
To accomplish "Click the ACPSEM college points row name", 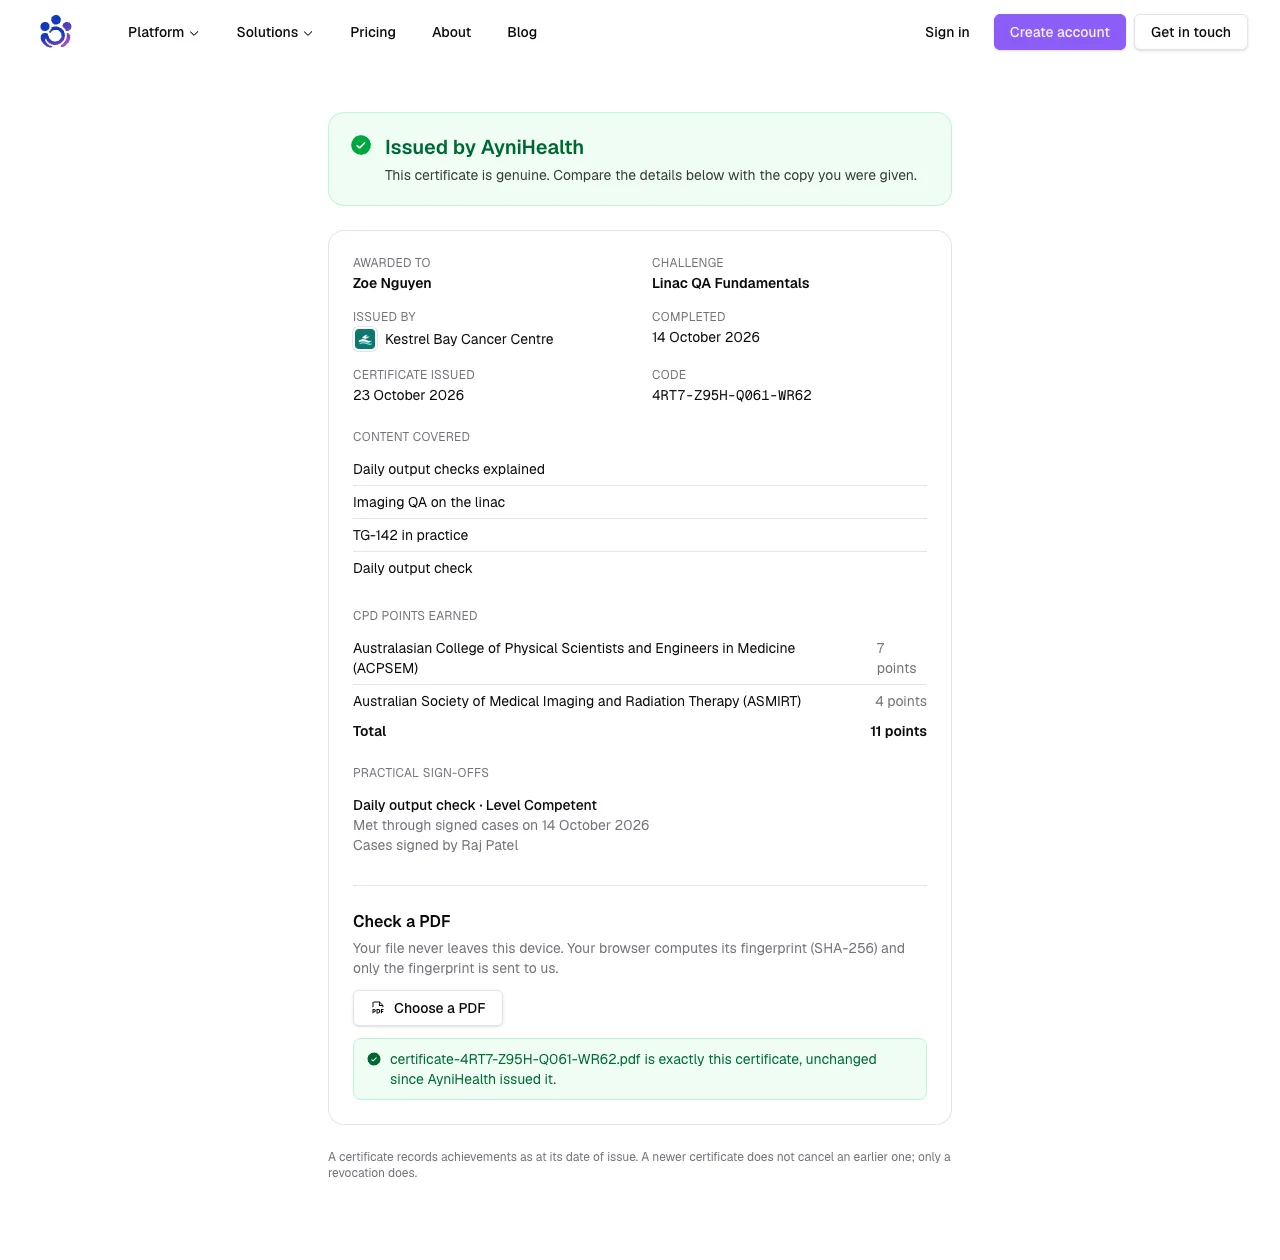I will tap(574, 658).
